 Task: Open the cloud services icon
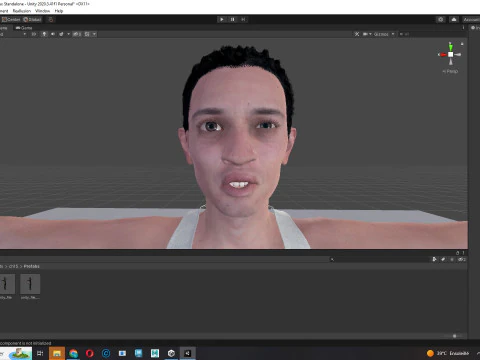pos(454,19)
